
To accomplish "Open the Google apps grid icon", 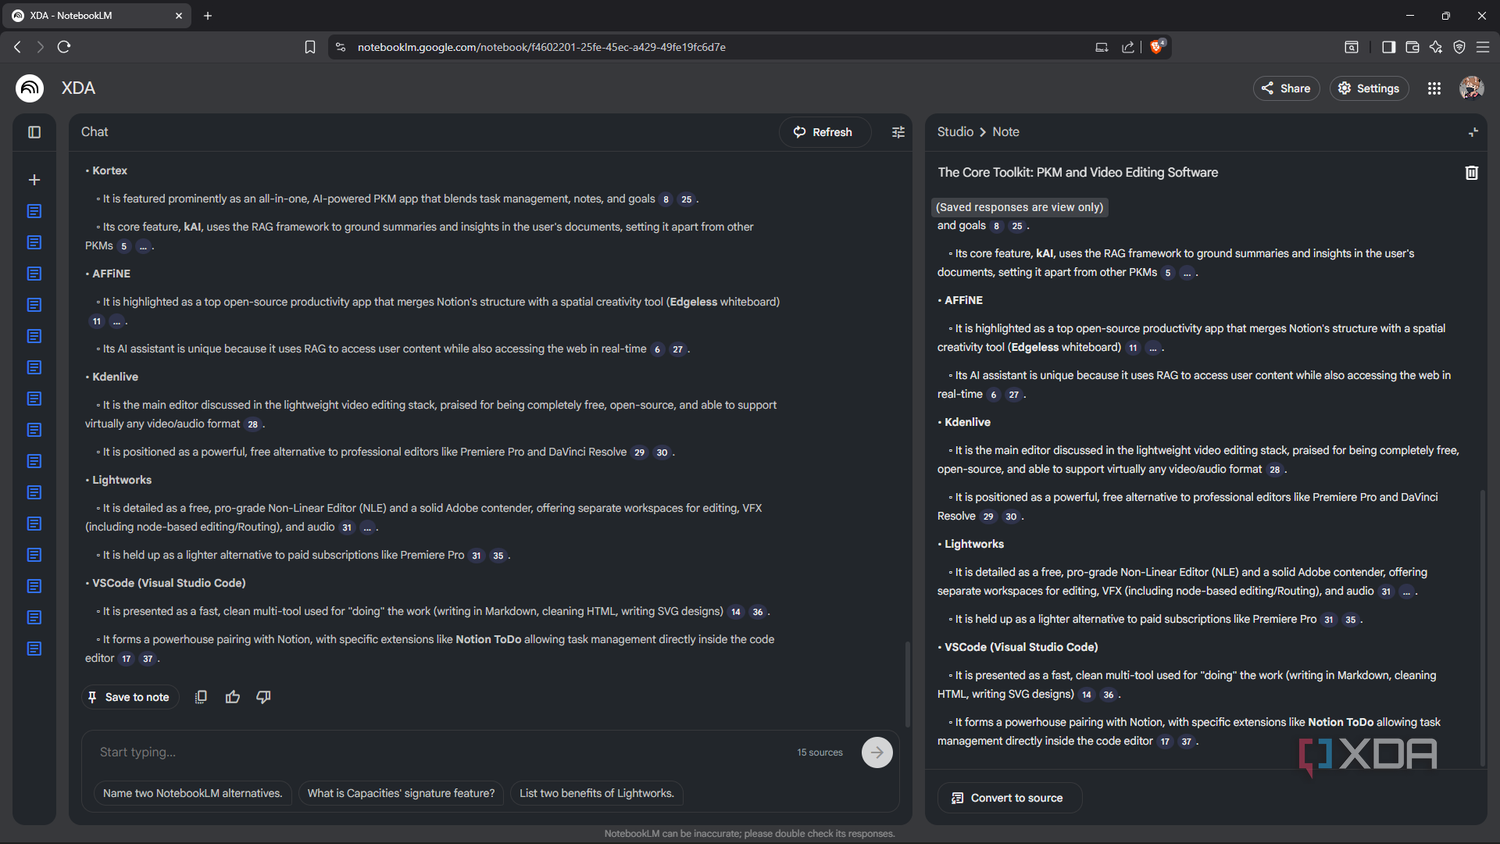I will (x=1434, y=88).
